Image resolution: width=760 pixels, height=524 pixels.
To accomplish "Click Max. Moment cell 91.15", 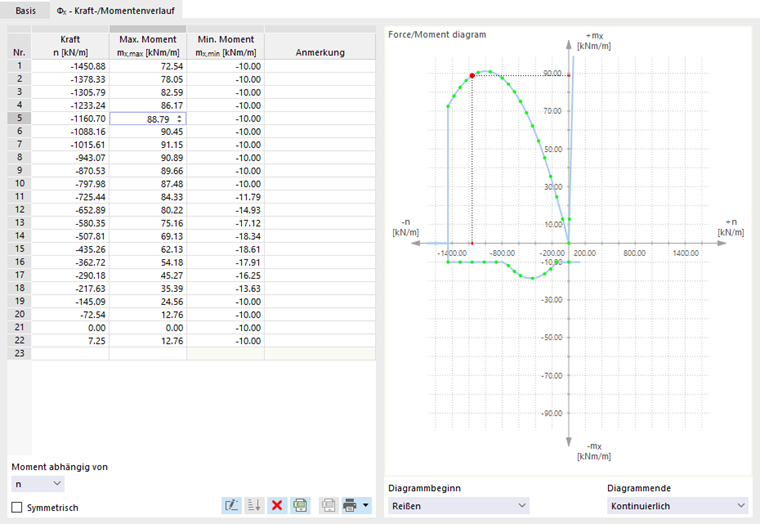I will [x=148, y=145].
